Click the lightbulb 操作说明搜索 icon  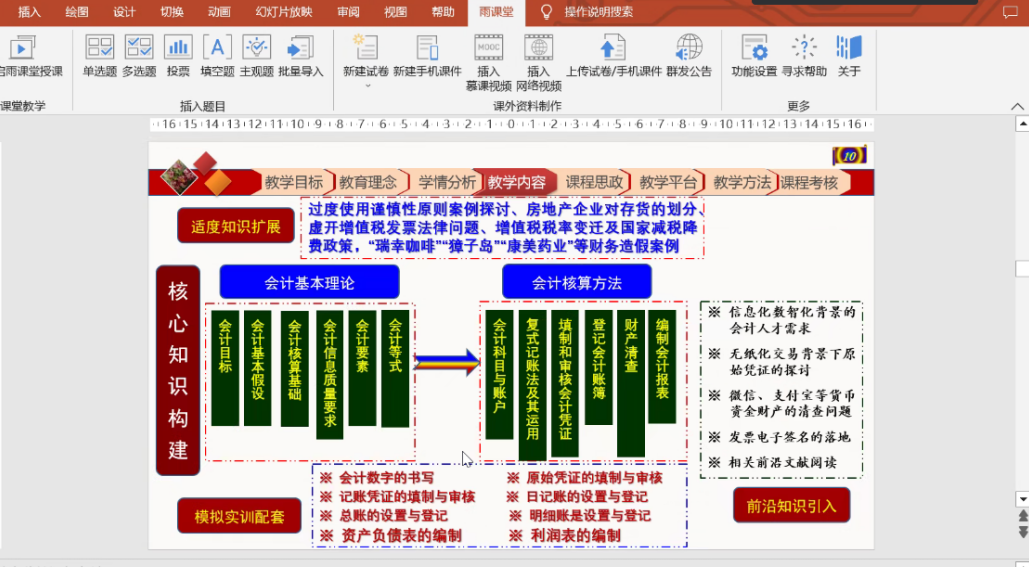pyautogui.click(x=546, y=12)
